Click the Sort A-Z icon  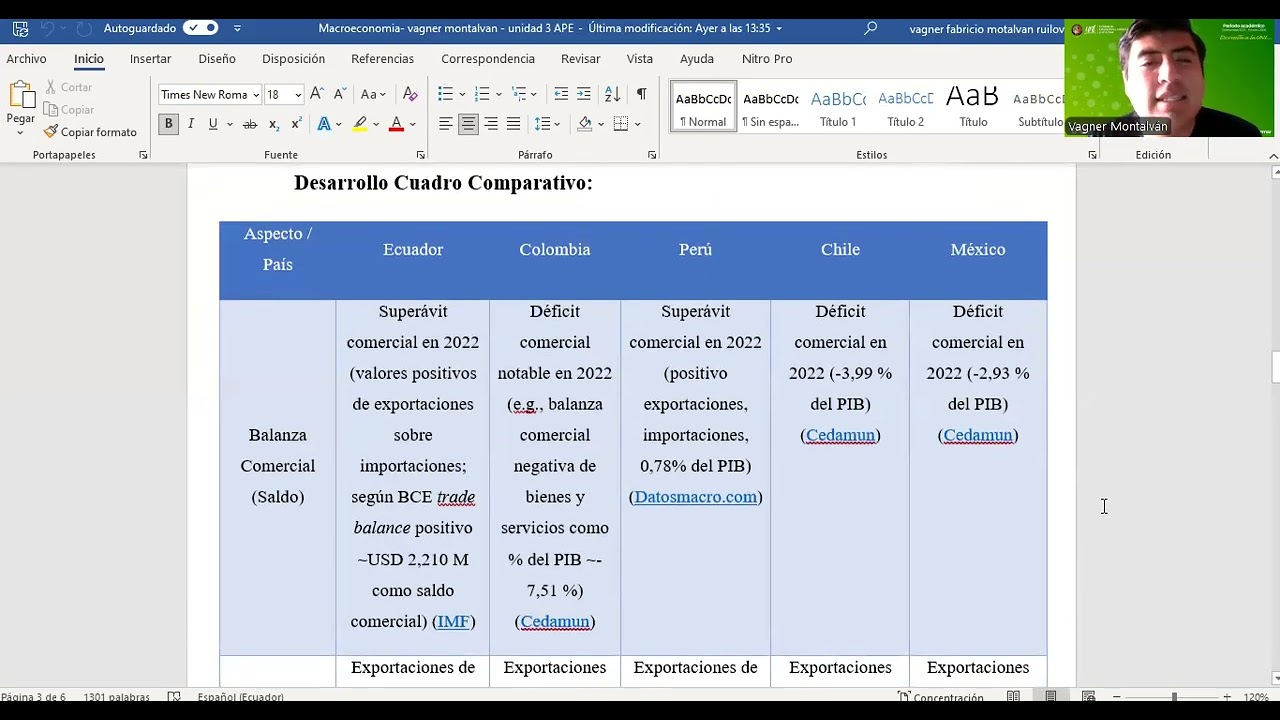[613, 94]
